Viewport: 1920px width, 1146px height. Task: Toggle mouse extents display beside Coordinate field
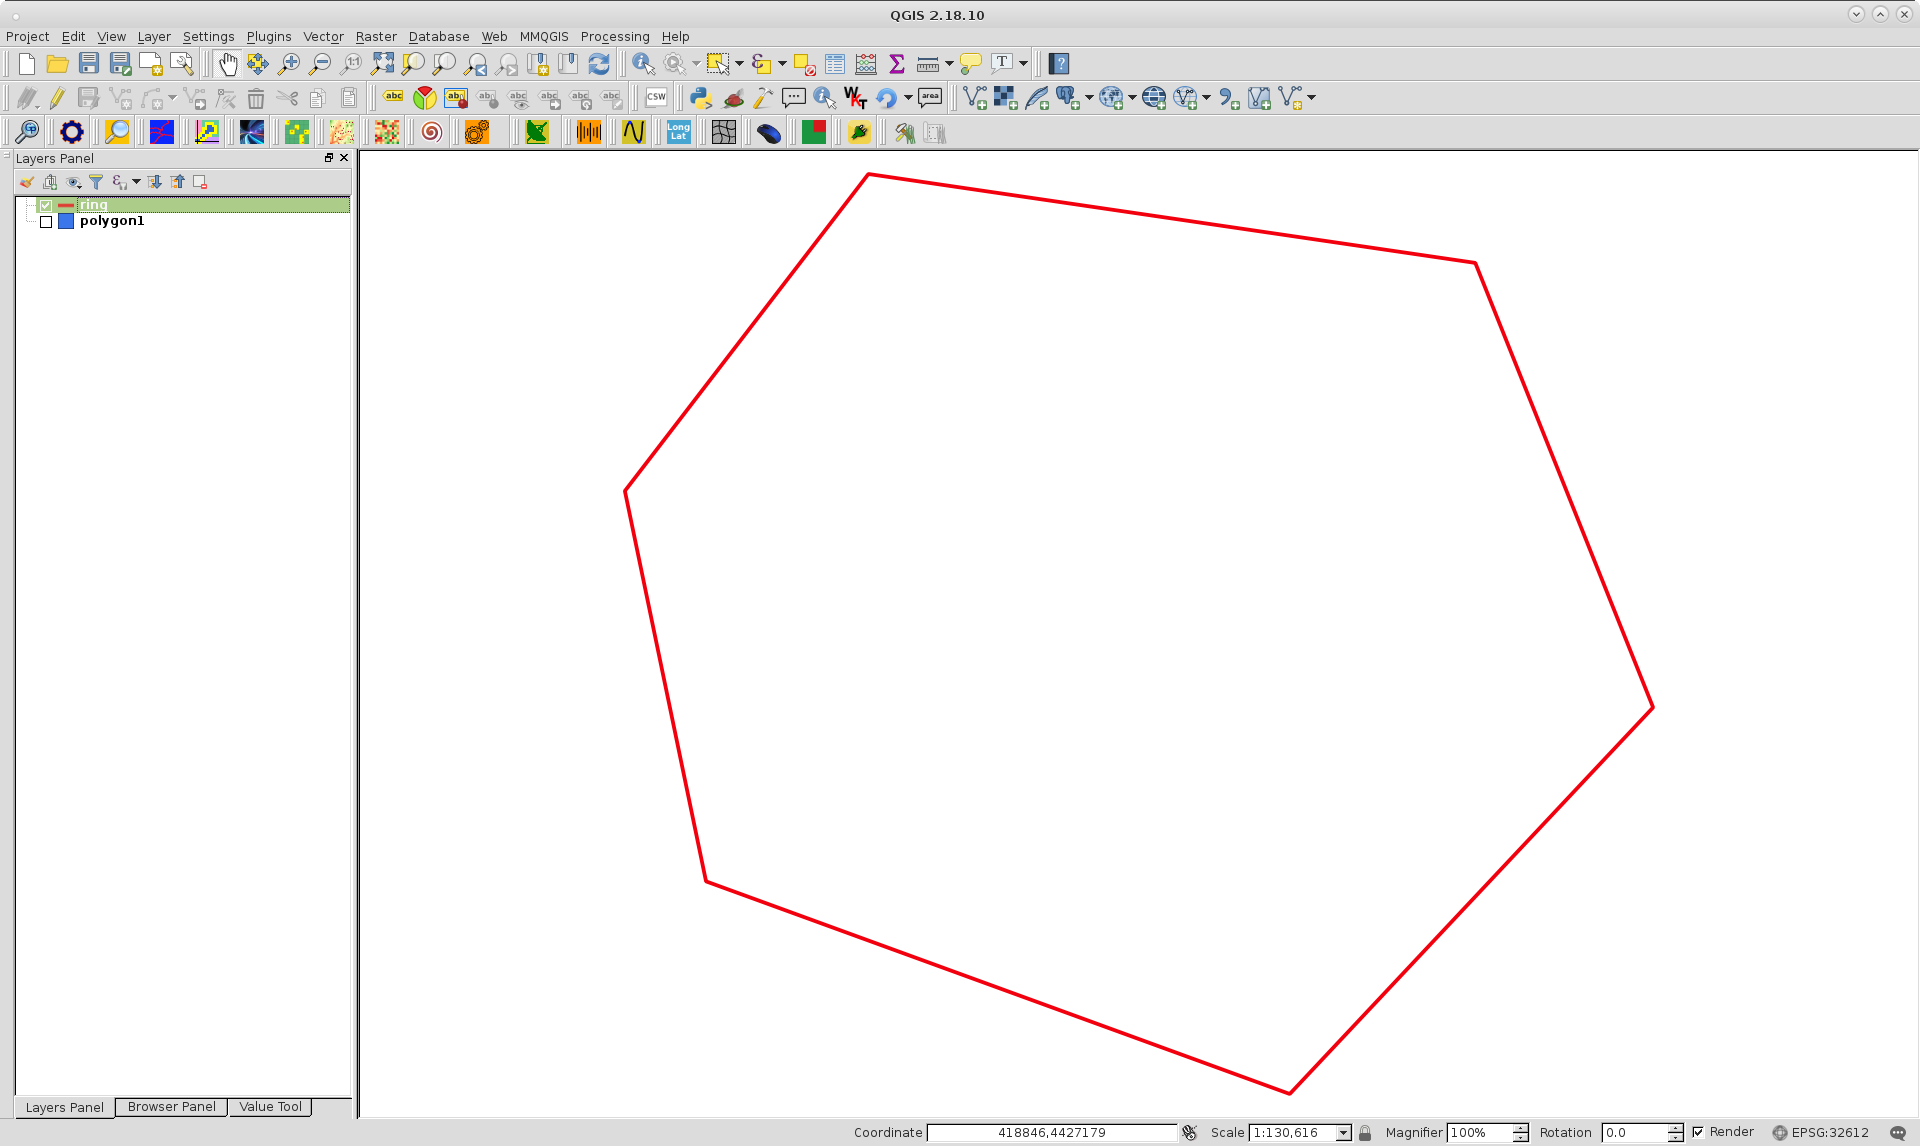pos(1189,1133)
